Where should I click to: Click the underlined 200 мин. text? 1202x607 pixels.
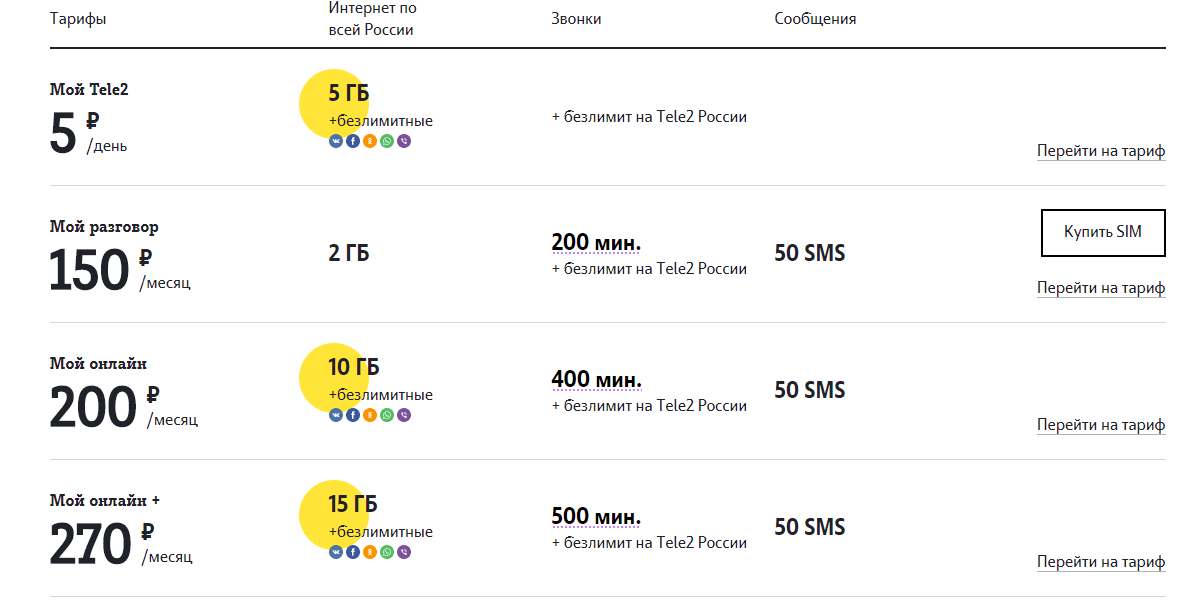[x=596, y=243]
